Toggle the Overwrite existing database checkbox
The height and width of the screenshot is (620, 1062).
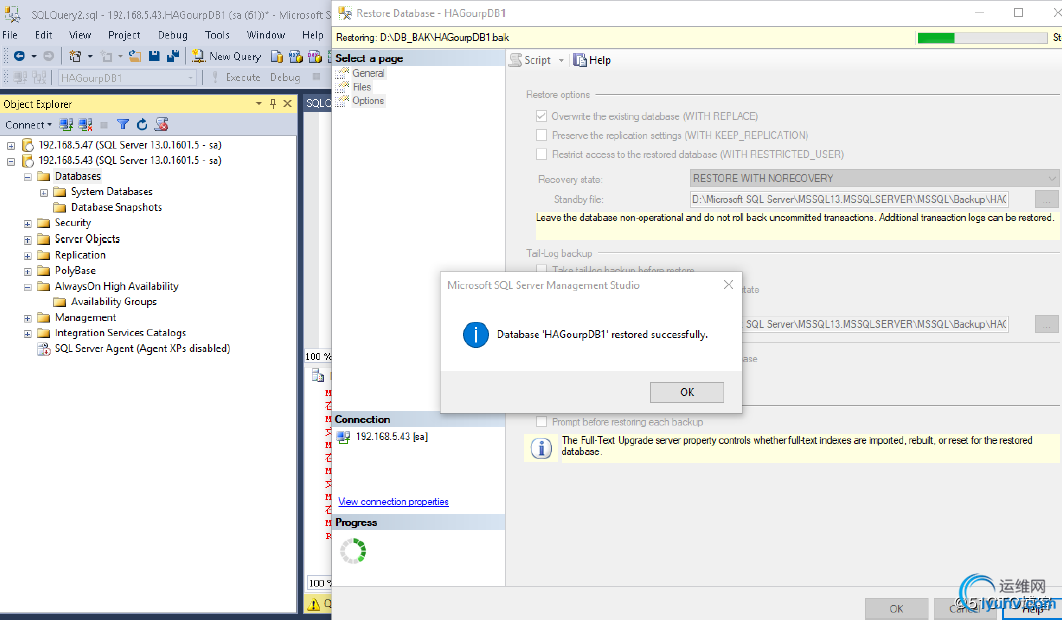[x=541, y=117]
